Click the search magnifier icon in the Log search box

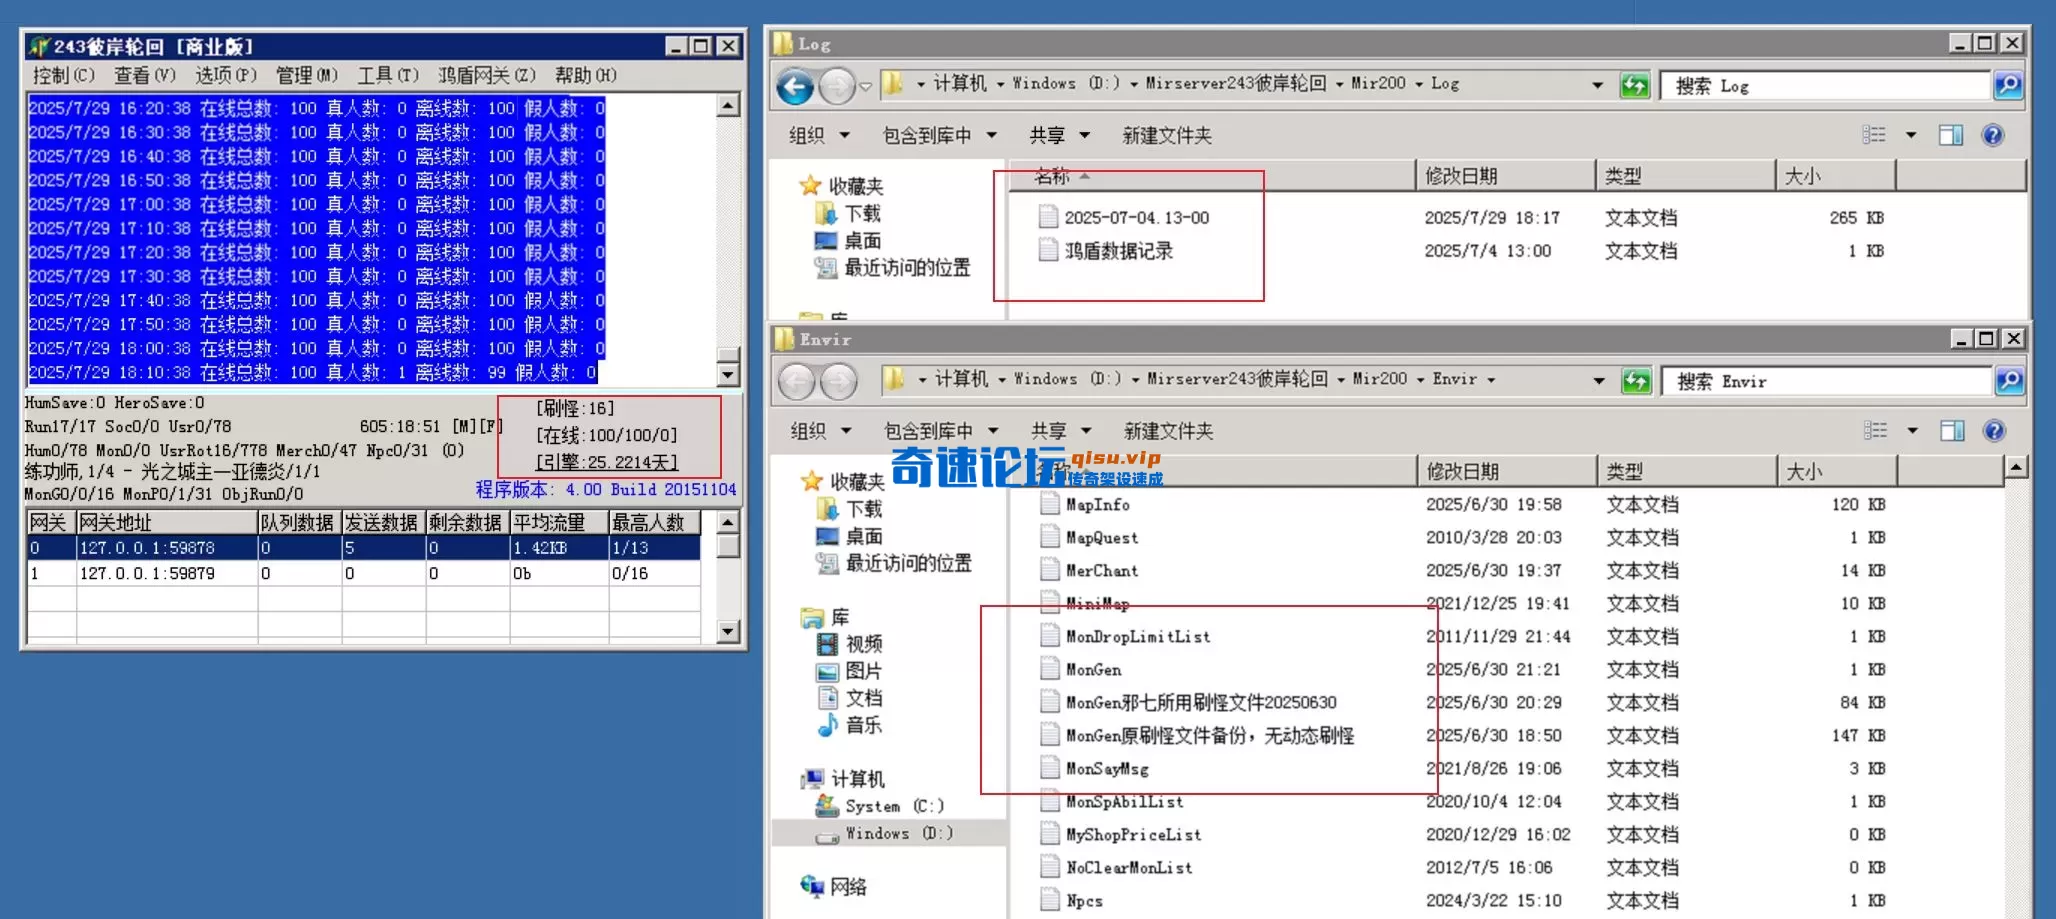[x=2009, y=86]
